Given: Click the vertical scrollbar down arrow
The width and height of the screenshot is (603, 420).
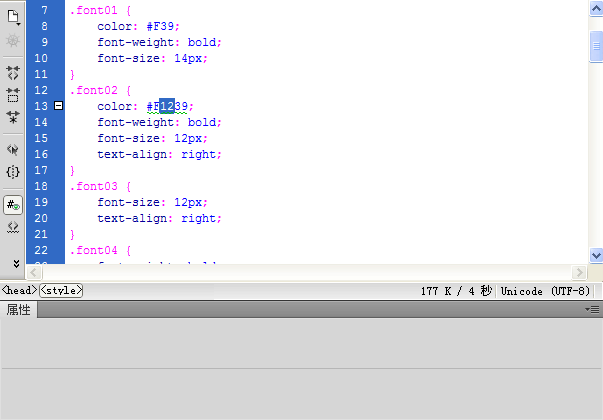Looking at the screenshot, I should click(595, 256).
